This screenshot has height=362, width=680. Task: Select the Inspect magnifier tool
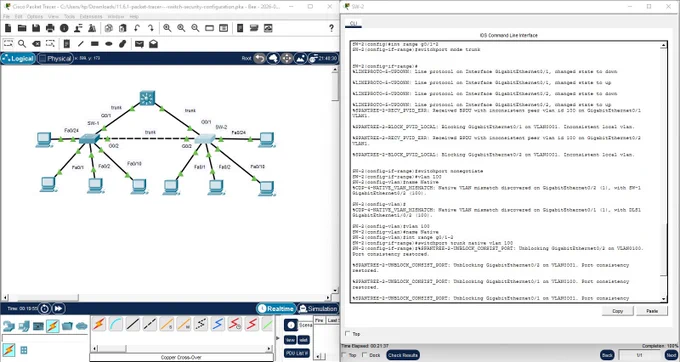click(22, 44)
